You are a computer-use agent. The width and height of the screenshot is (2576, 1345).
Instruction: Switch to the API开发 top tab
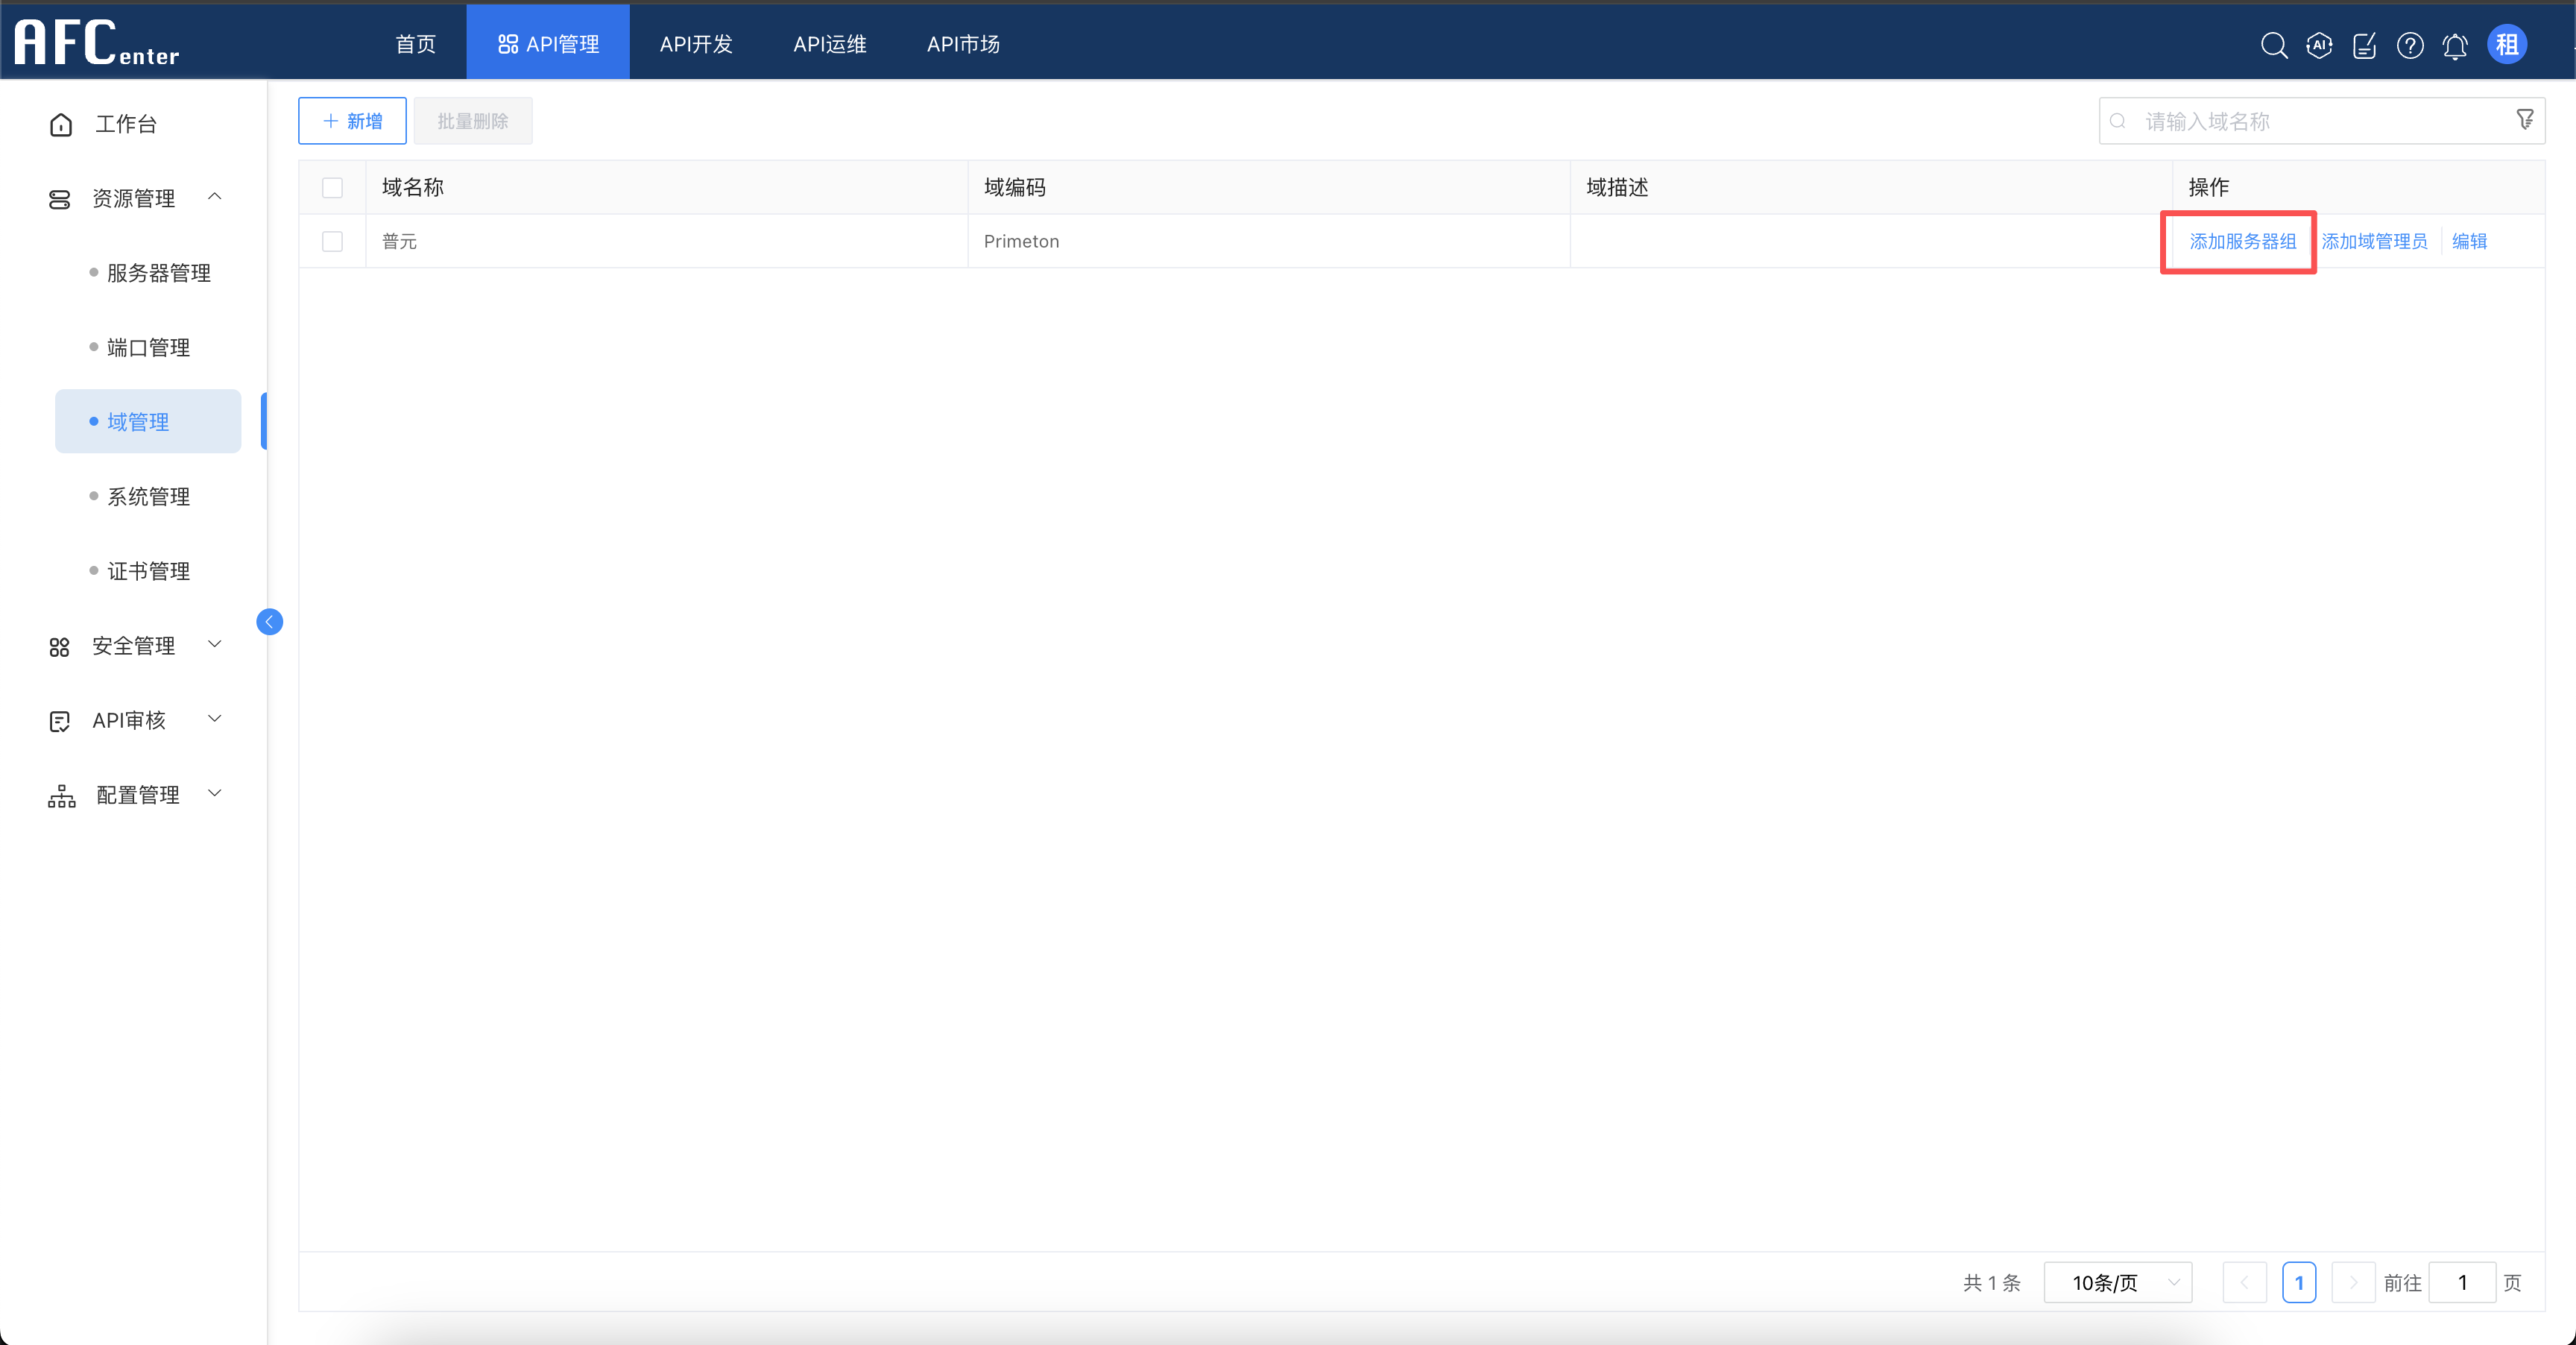(696, 44)
